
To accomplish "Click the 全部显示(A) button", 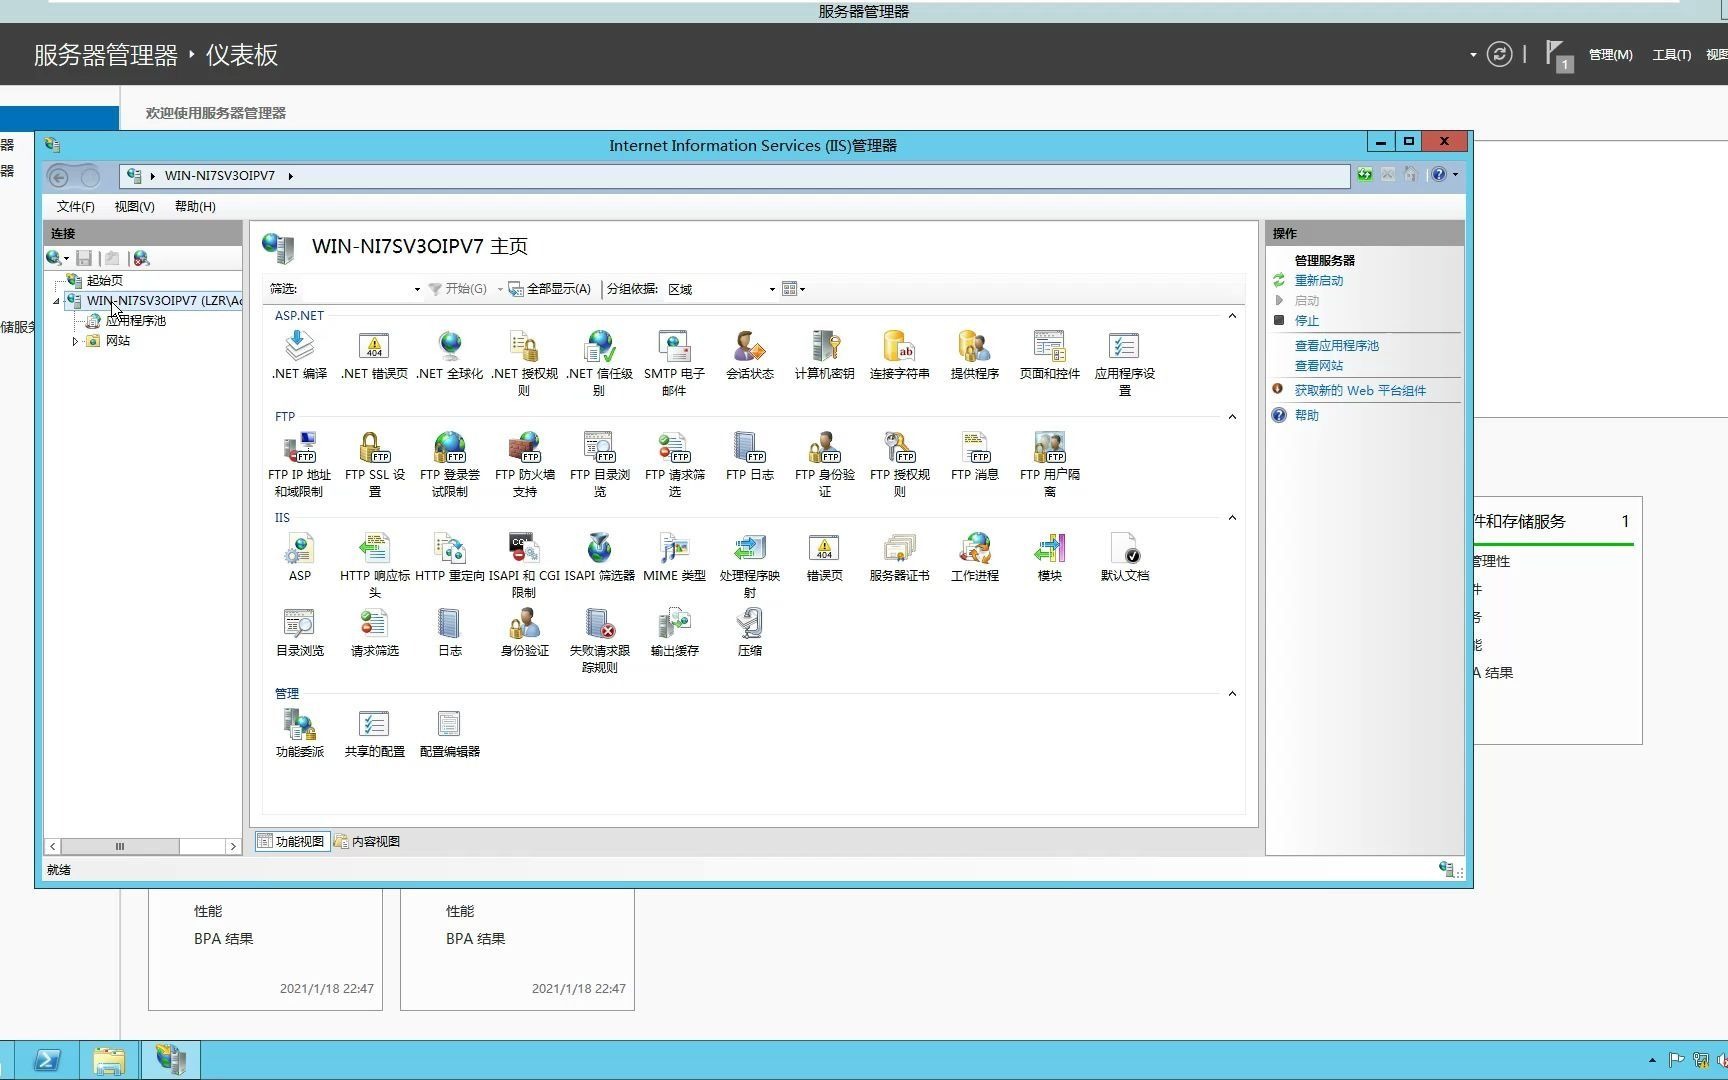I will (x=550, y=289).
